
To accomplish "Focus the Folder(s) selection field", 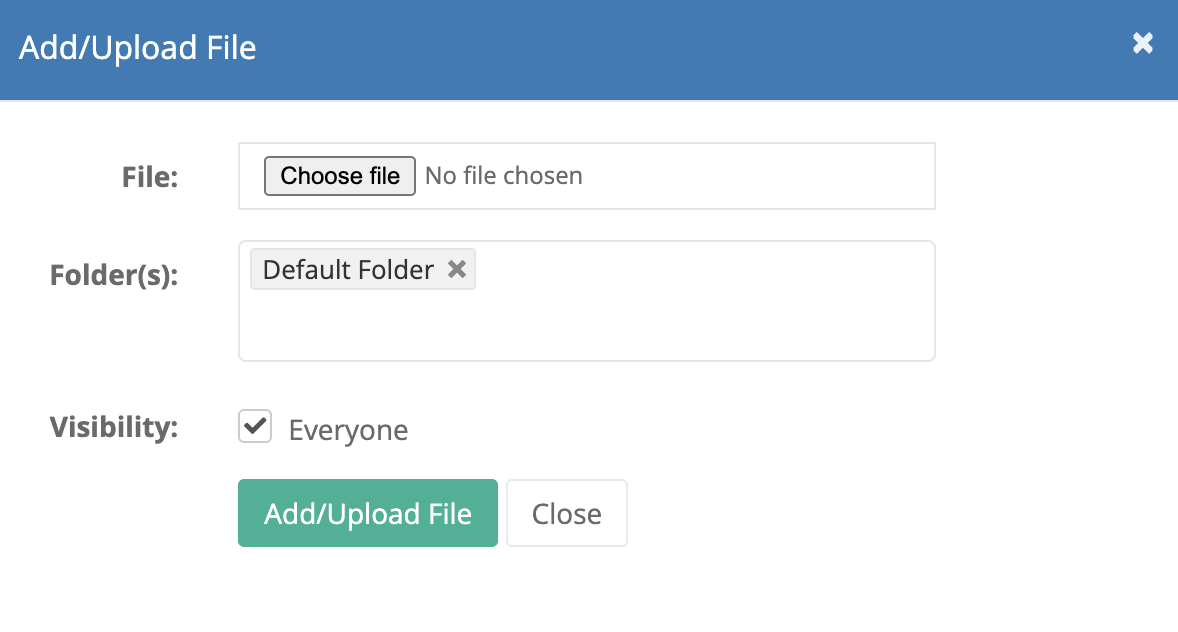I will [x=587, y=301].
